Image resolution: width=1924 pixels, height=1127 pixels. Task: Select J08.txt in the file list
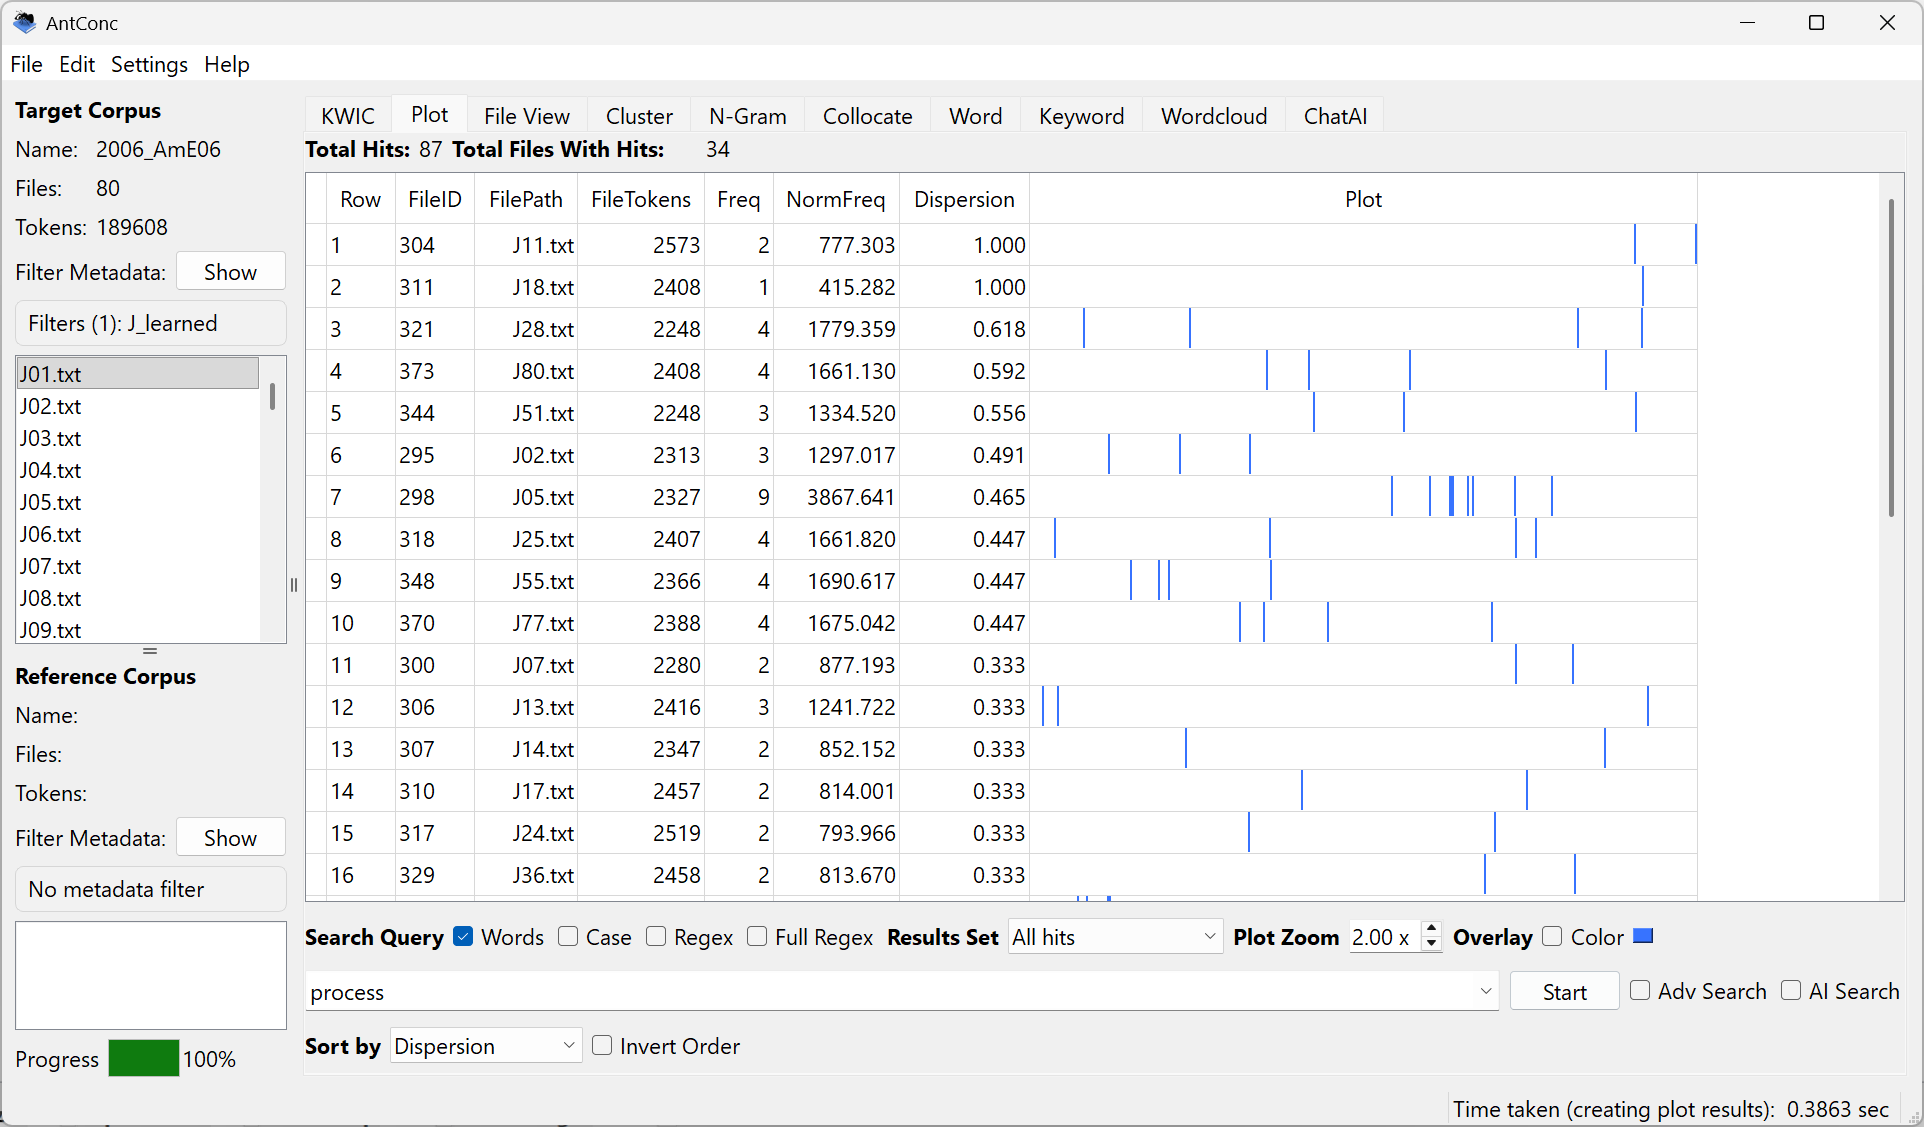tap(138, 598)
